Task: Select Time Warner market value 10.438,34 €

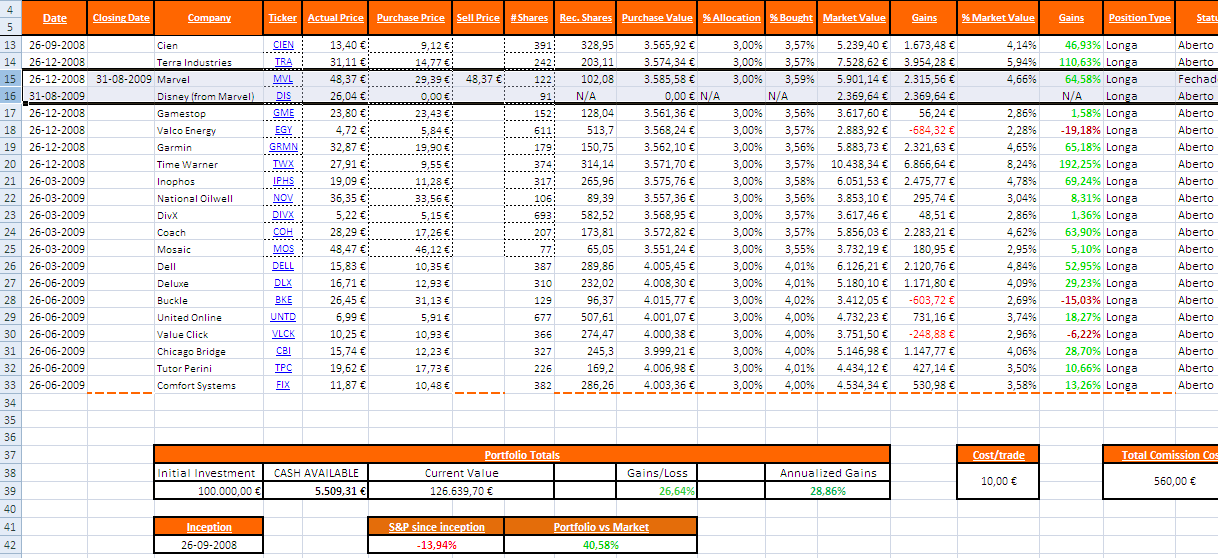Action: pos(854,164)
